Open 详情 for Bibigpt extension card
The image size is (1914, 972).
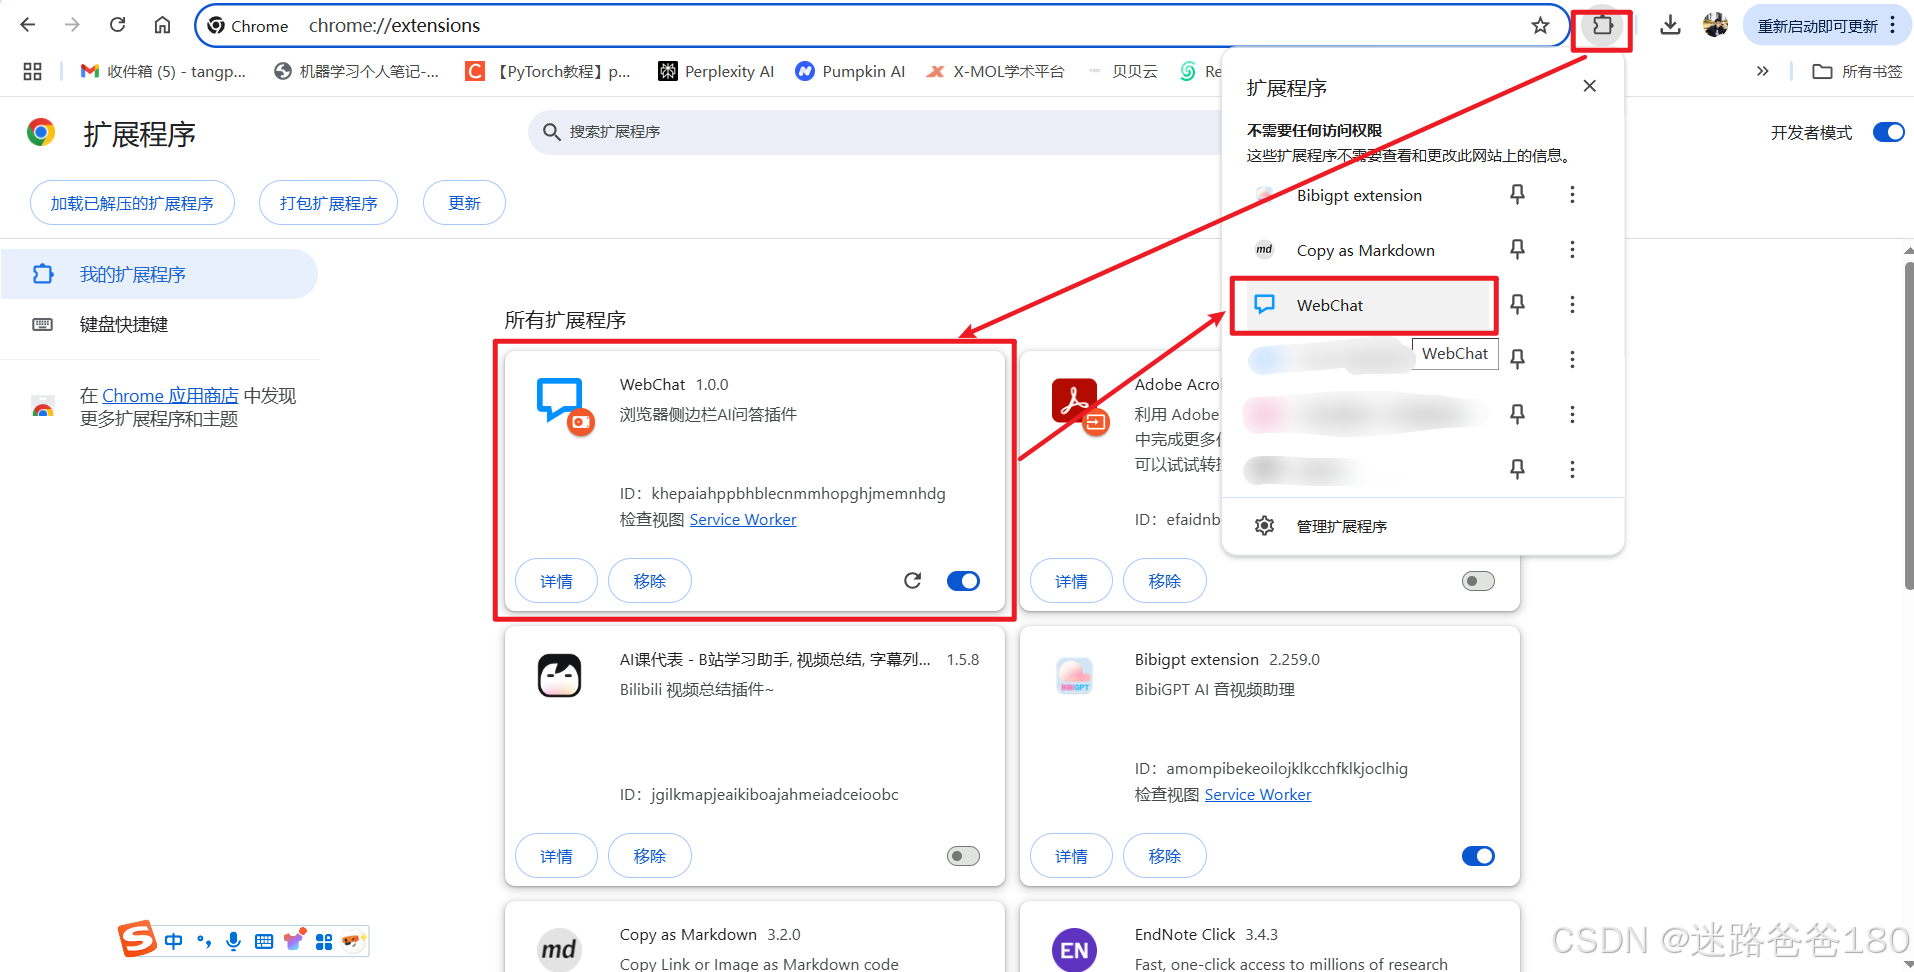[x=1071, y=856]
